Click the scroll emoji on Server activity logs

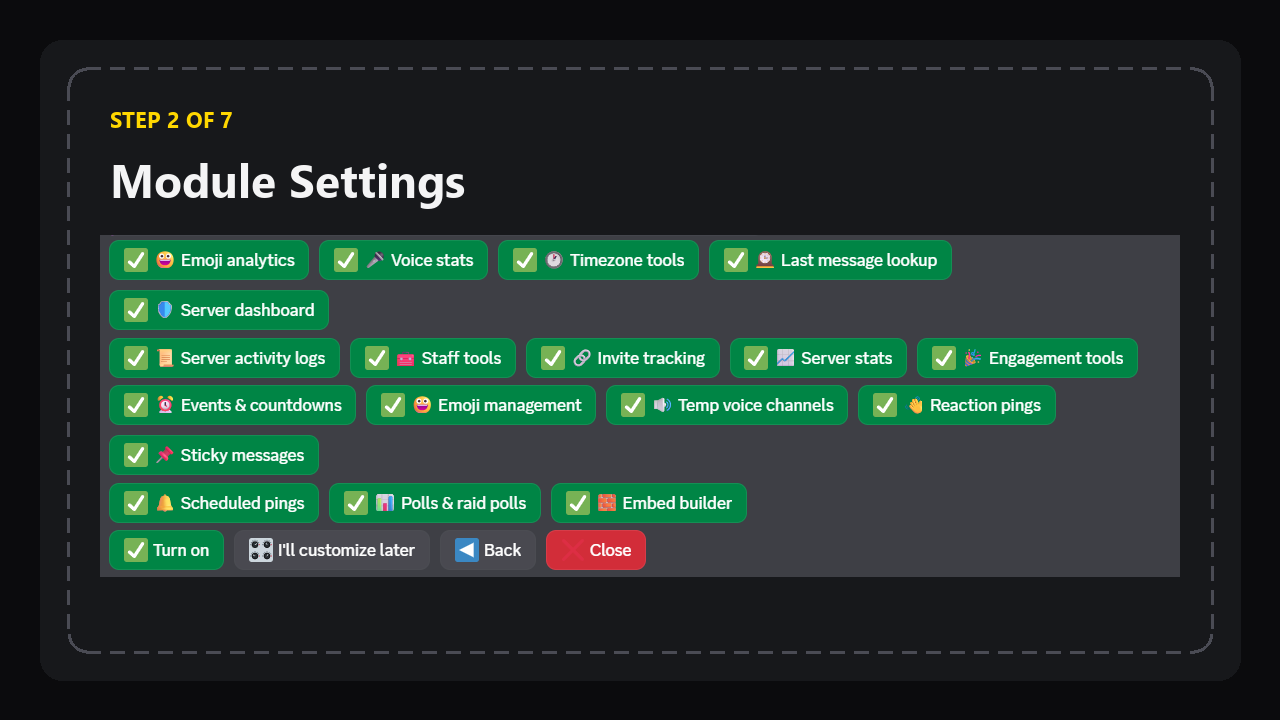(x=165, y=358)
